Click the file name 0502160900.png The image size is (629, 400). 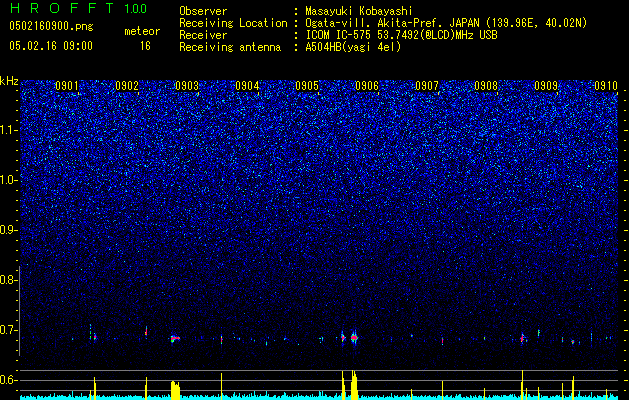[x=51, y=26]
